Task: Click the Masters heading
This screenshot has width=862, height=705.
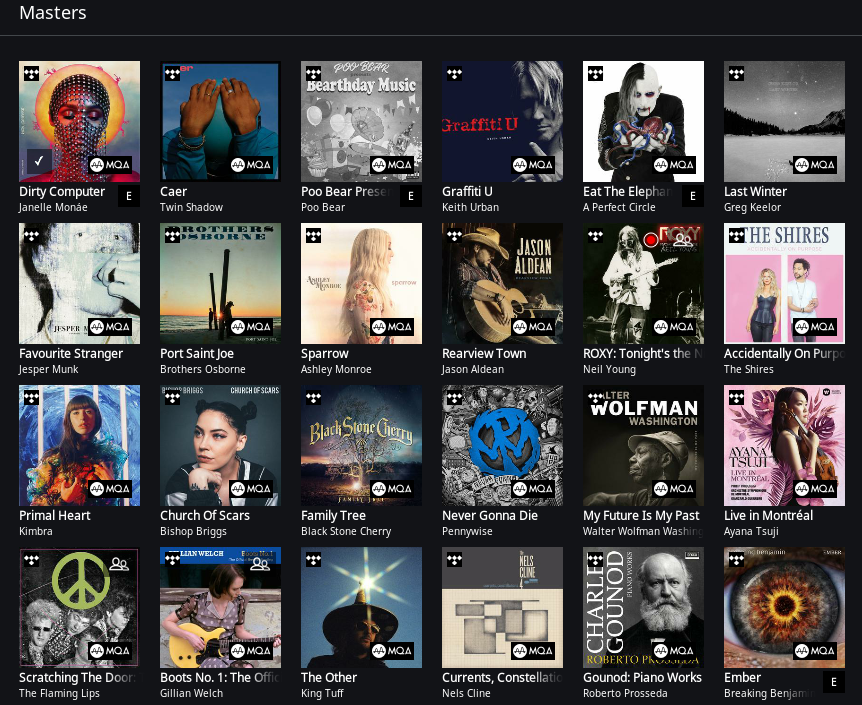Action: [53, 13]
